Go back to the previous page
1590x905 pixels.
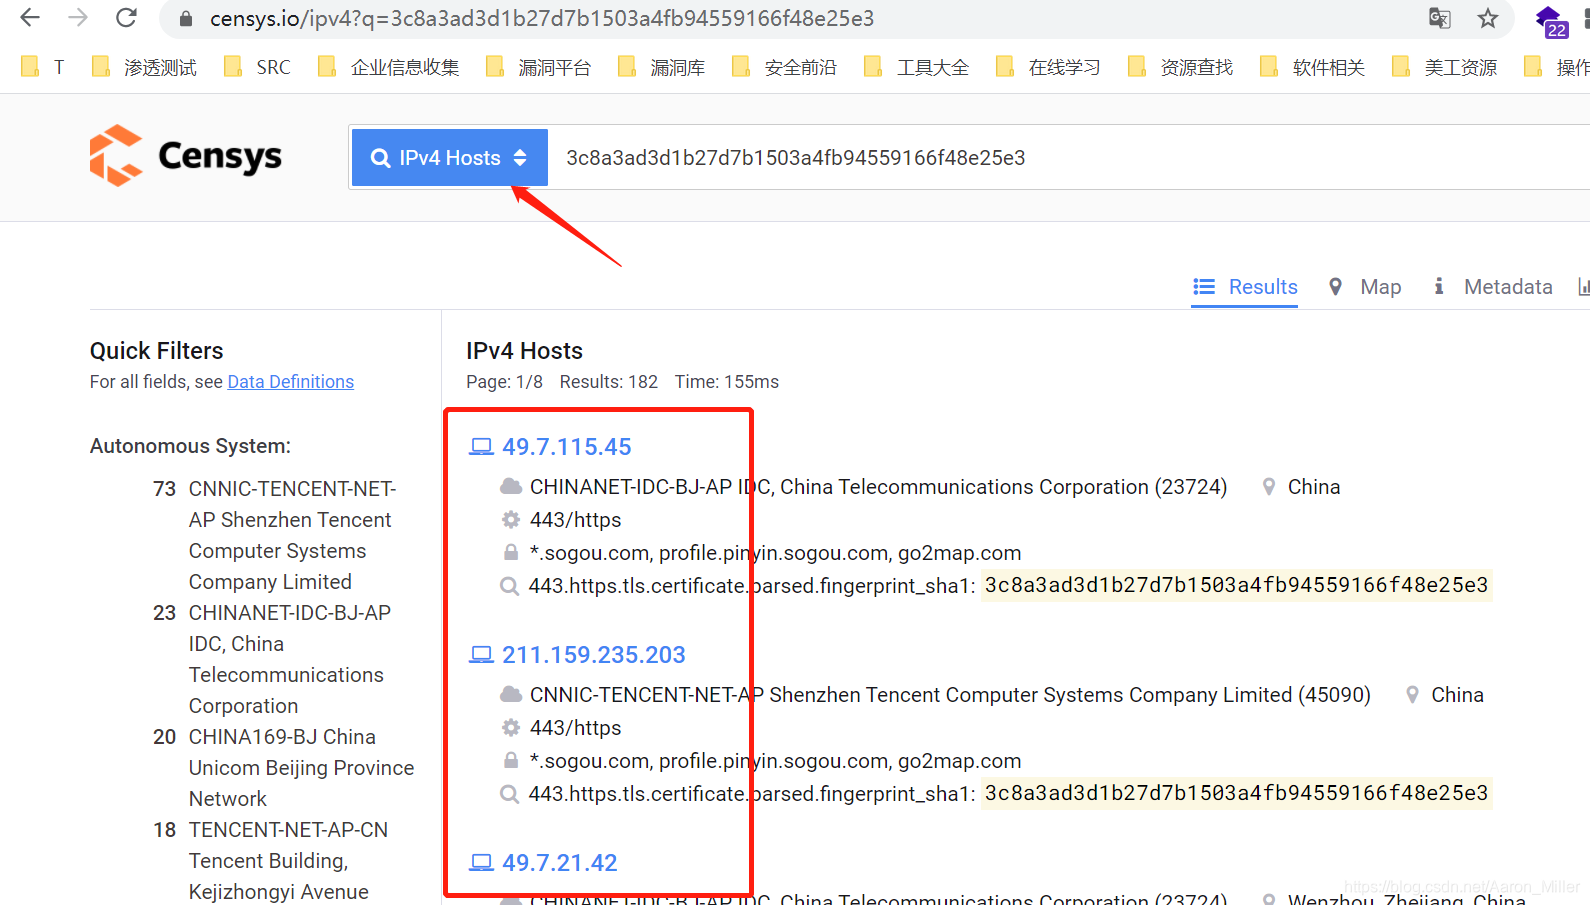(x=30, y=18)
